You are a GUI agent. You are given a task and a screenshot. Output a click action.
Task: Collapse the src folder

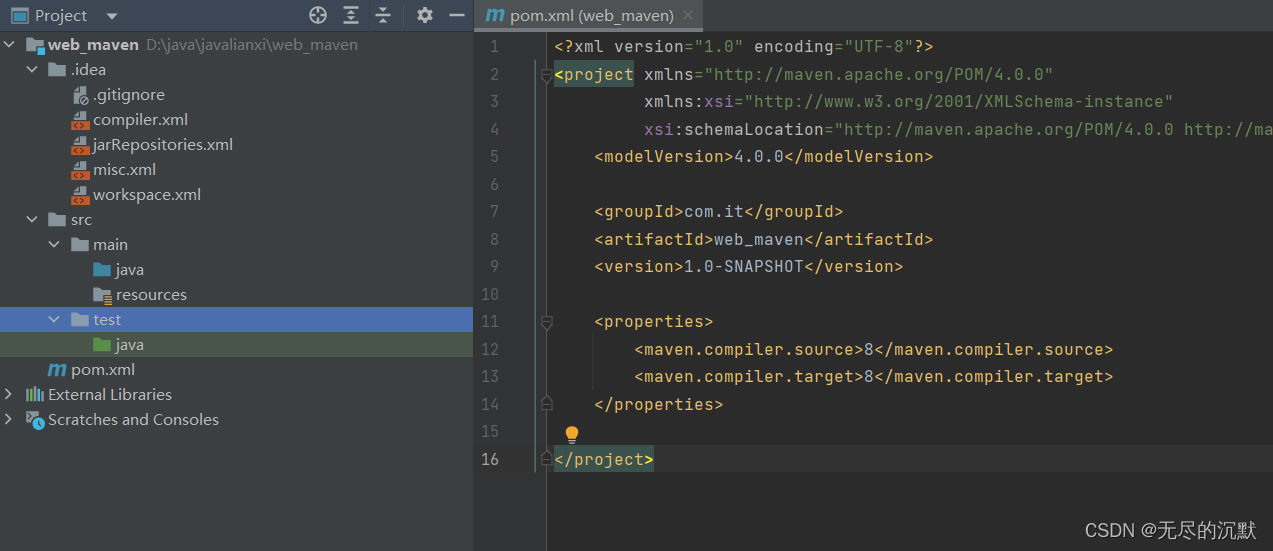[32, 220]
